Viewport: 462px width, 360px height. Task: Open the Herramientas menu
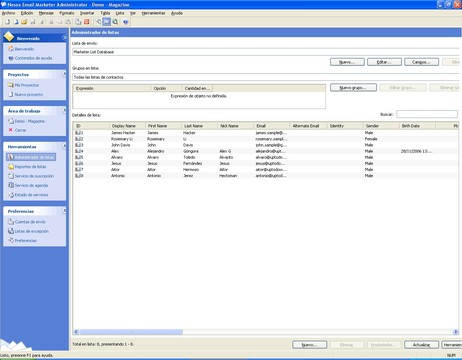pos(153,13)
